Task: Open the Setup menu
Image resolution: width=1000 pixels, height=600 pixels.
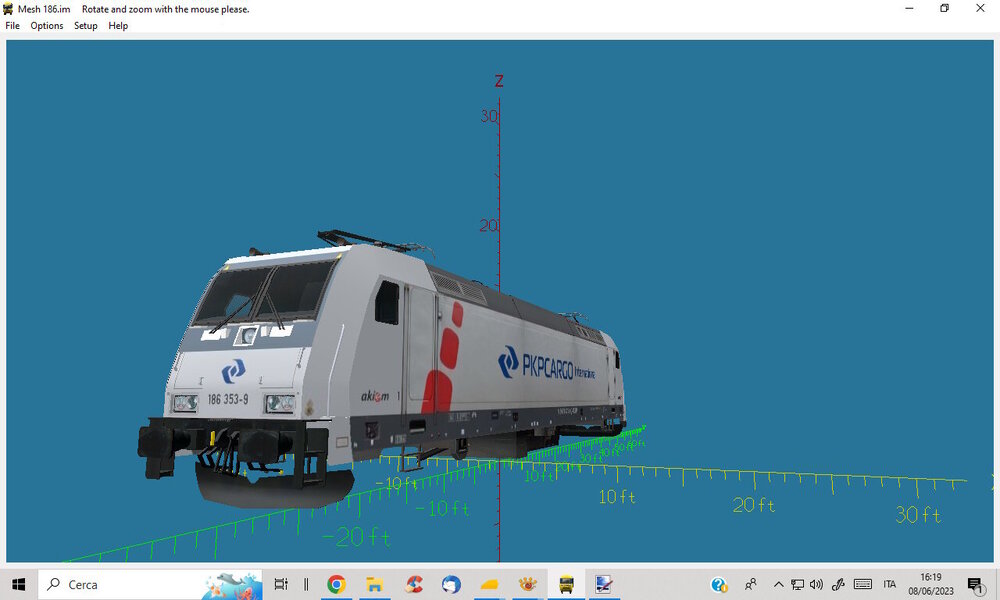Action: (x=85, y=26)
